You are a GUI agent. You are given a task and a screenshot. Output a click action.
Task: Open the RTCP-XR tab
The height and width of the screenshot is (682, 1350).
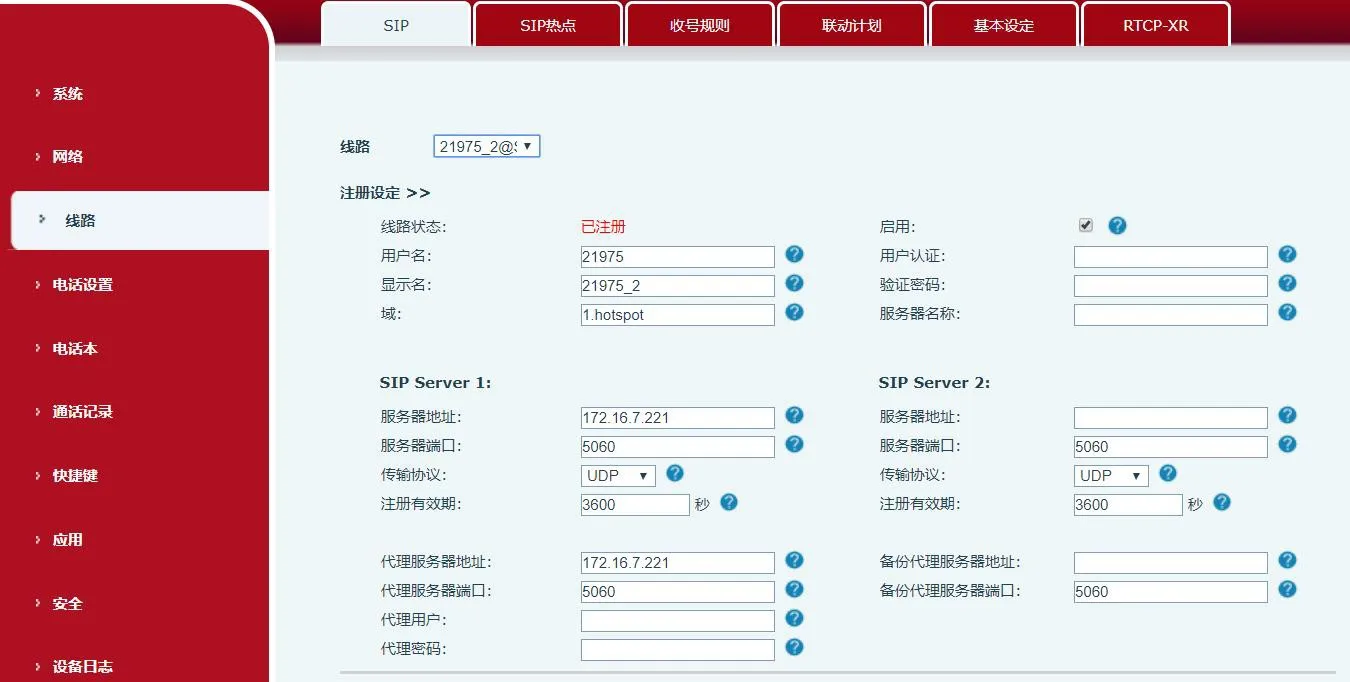tap(1156, 24)
